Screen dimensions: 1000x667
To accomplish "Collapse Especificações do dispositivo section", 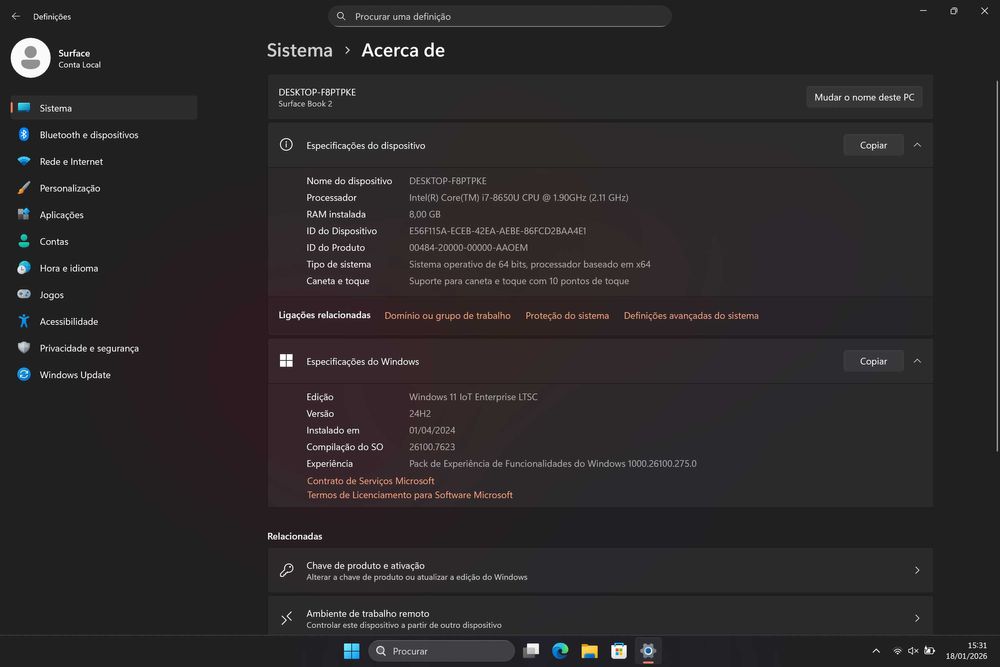I will click(917, 145).
